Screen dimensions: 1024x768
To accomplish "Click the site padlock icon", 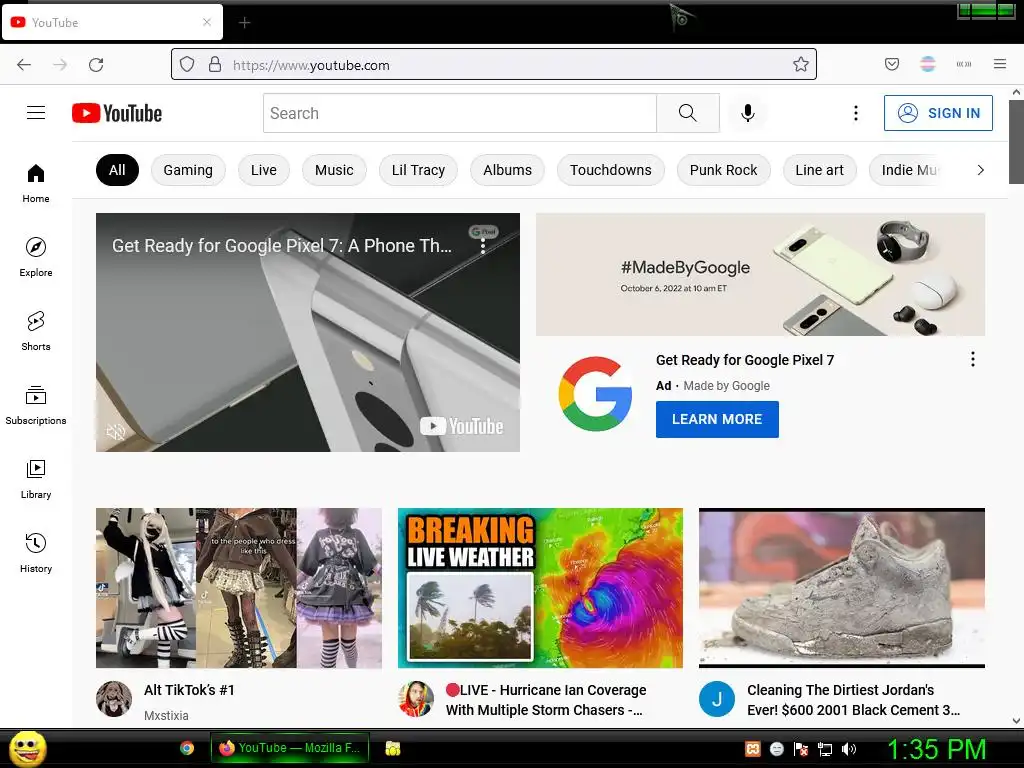I will point(215,64).
